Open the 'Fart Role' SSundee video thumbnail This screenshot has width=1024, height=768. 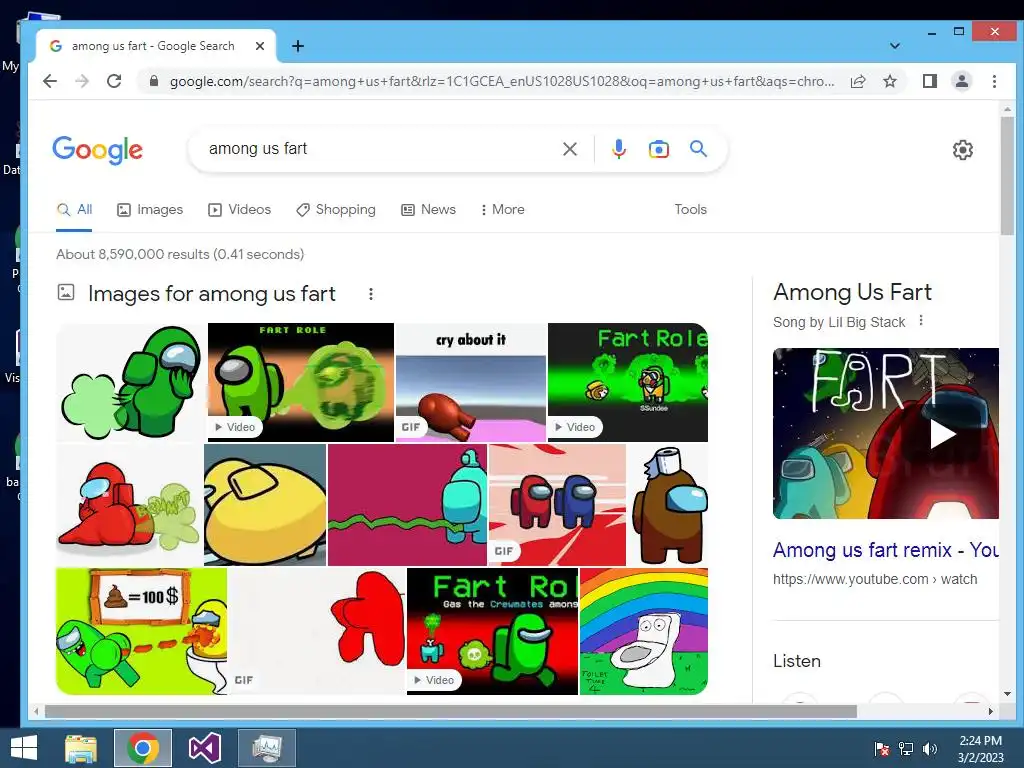coord(628,383)
